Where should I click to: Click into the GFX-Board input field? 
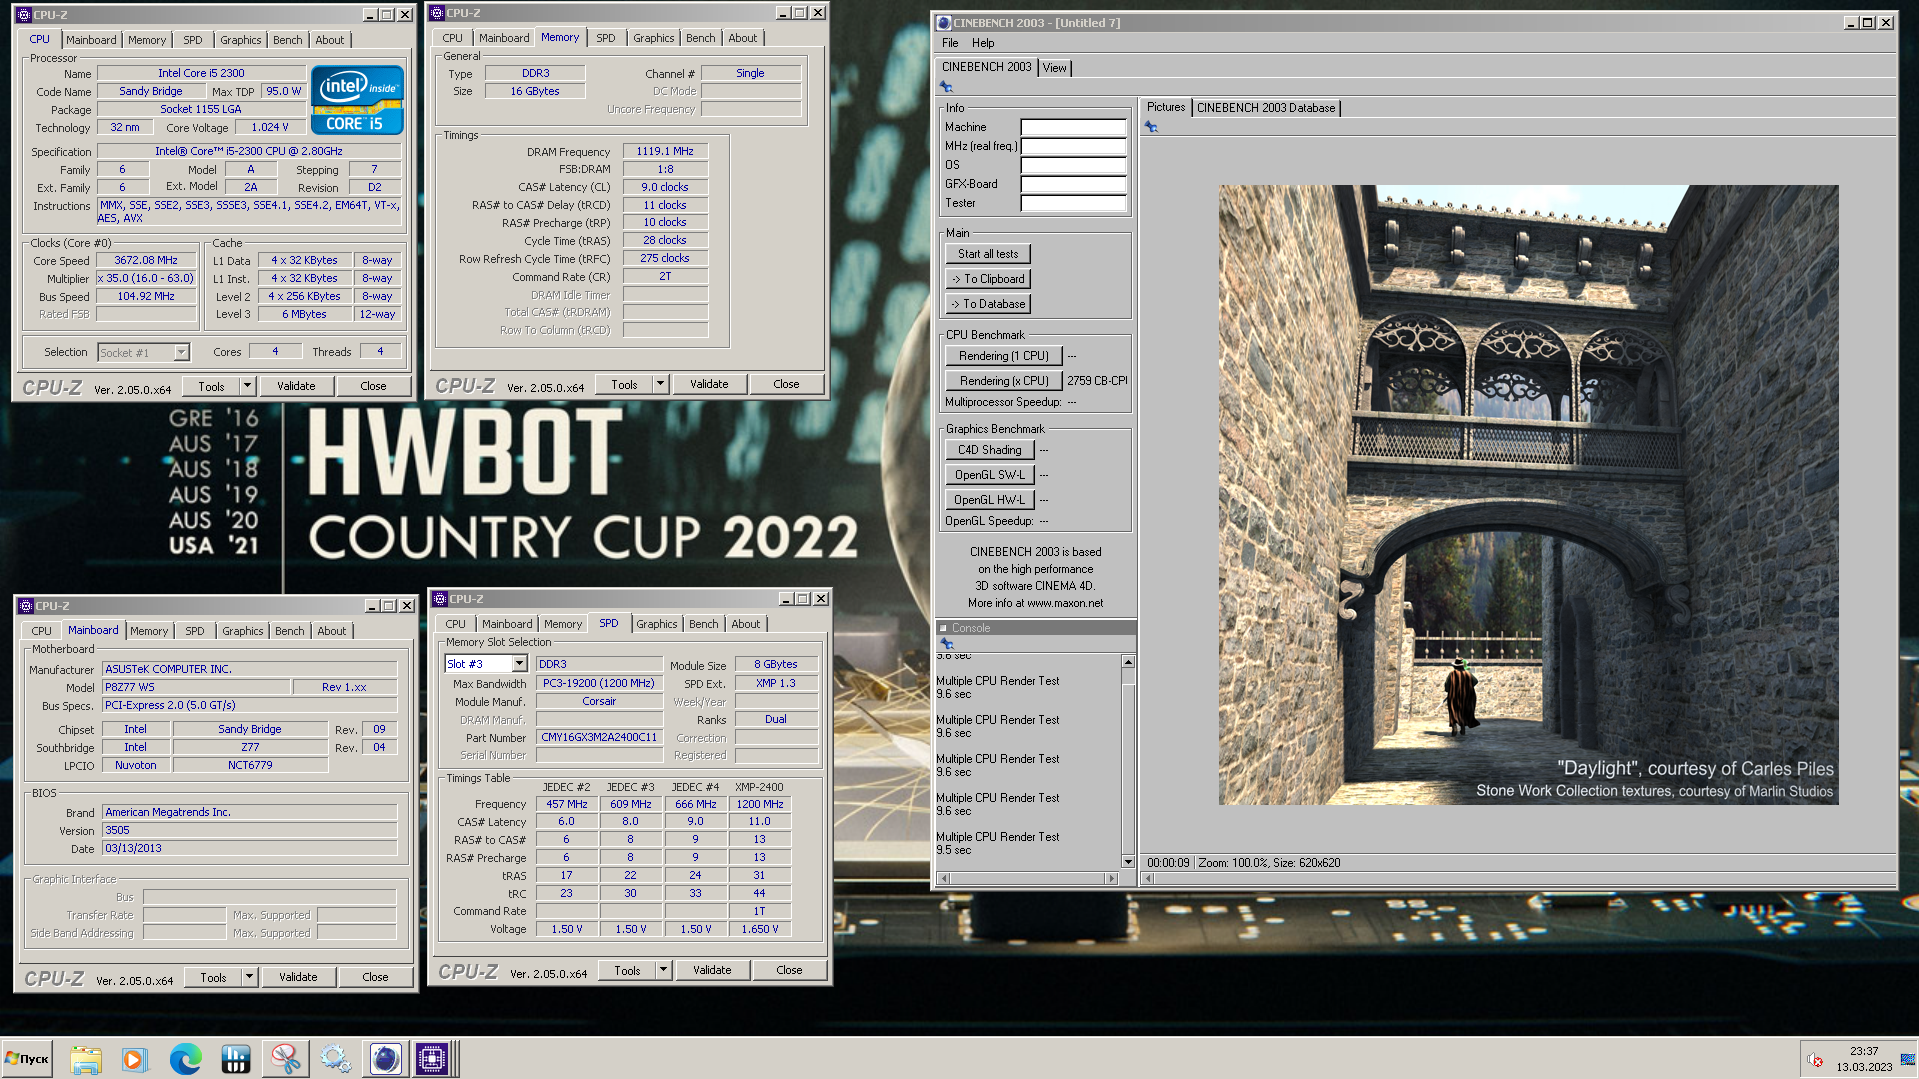coord(1073,184)
